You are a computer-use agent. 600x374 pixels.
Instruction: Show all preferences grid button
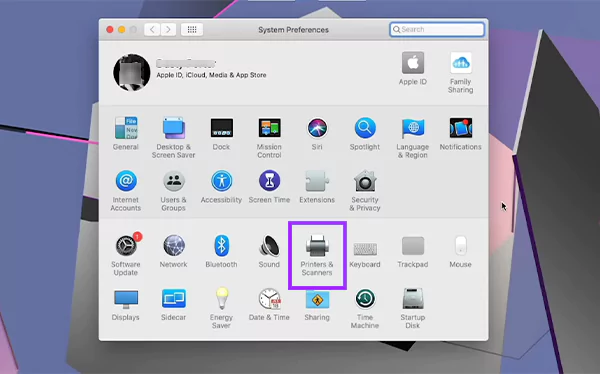pos(192,29)
